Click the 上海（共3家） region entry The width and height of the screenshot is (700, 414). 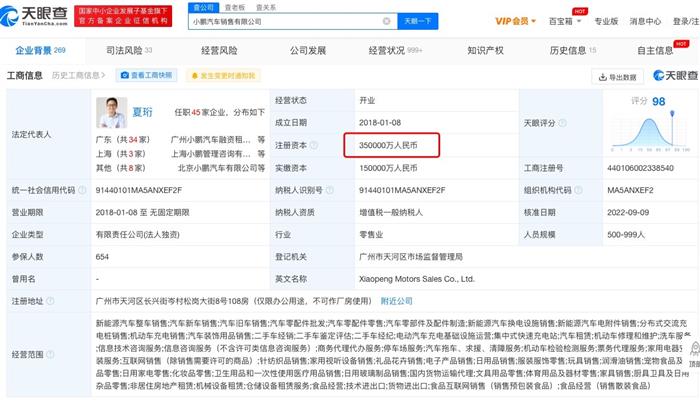[x=121, y=154]
